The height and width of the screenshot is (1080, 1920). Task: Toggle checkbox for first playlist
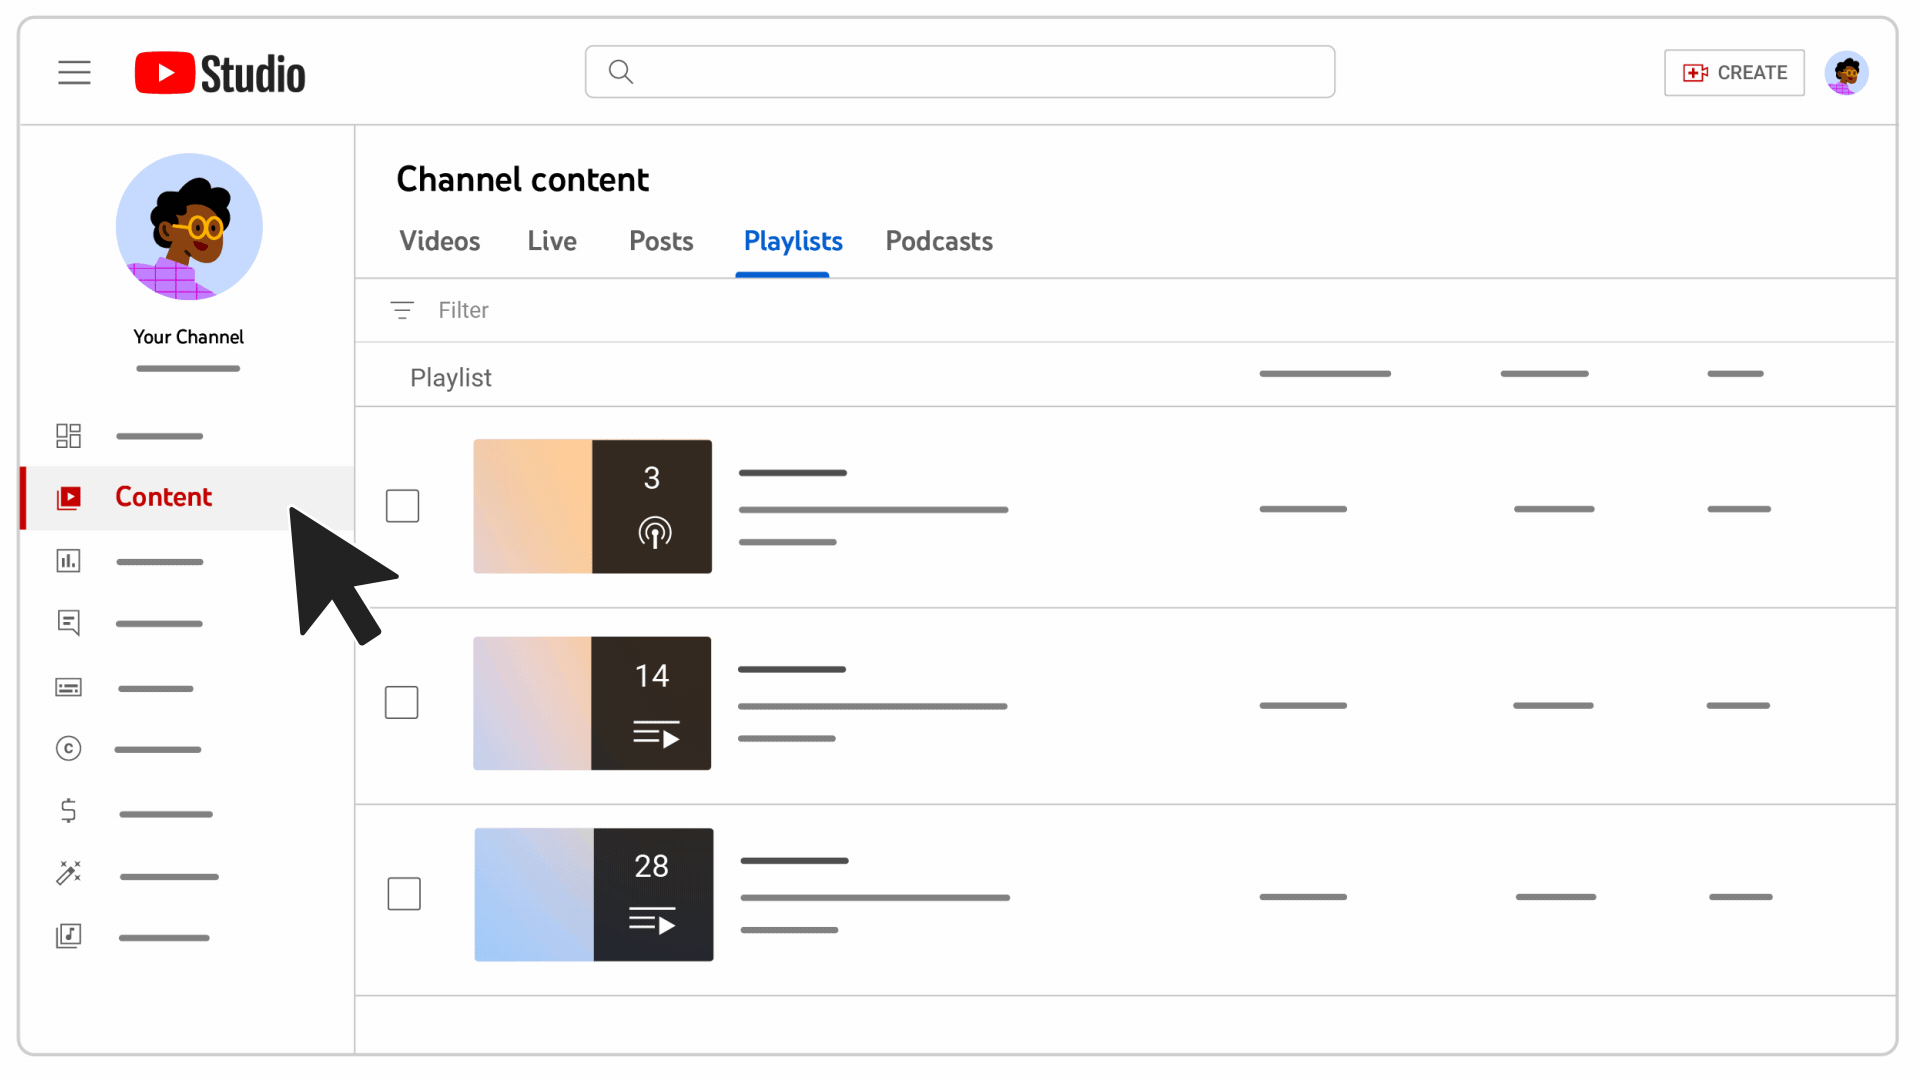(x=402, y=506)
